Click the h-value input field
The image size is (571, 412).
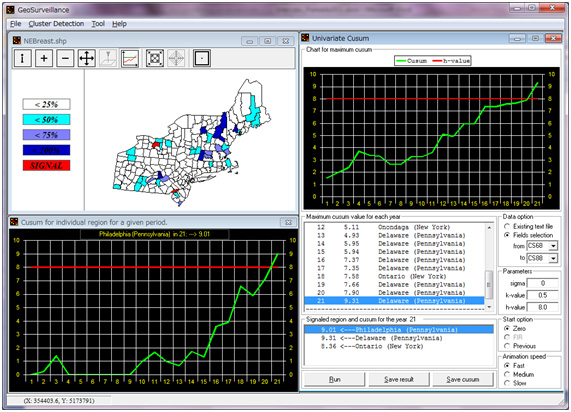(542, 307)
